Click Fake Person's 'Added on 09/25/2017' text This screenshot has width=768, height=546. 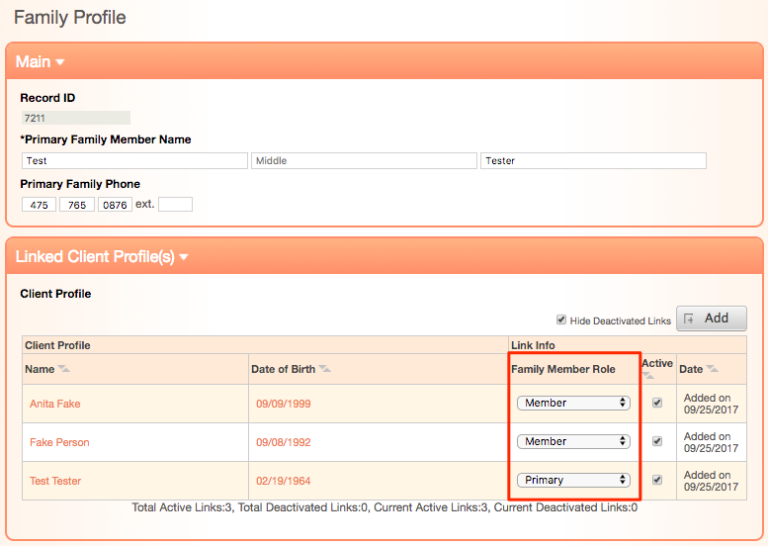point(711,442)
